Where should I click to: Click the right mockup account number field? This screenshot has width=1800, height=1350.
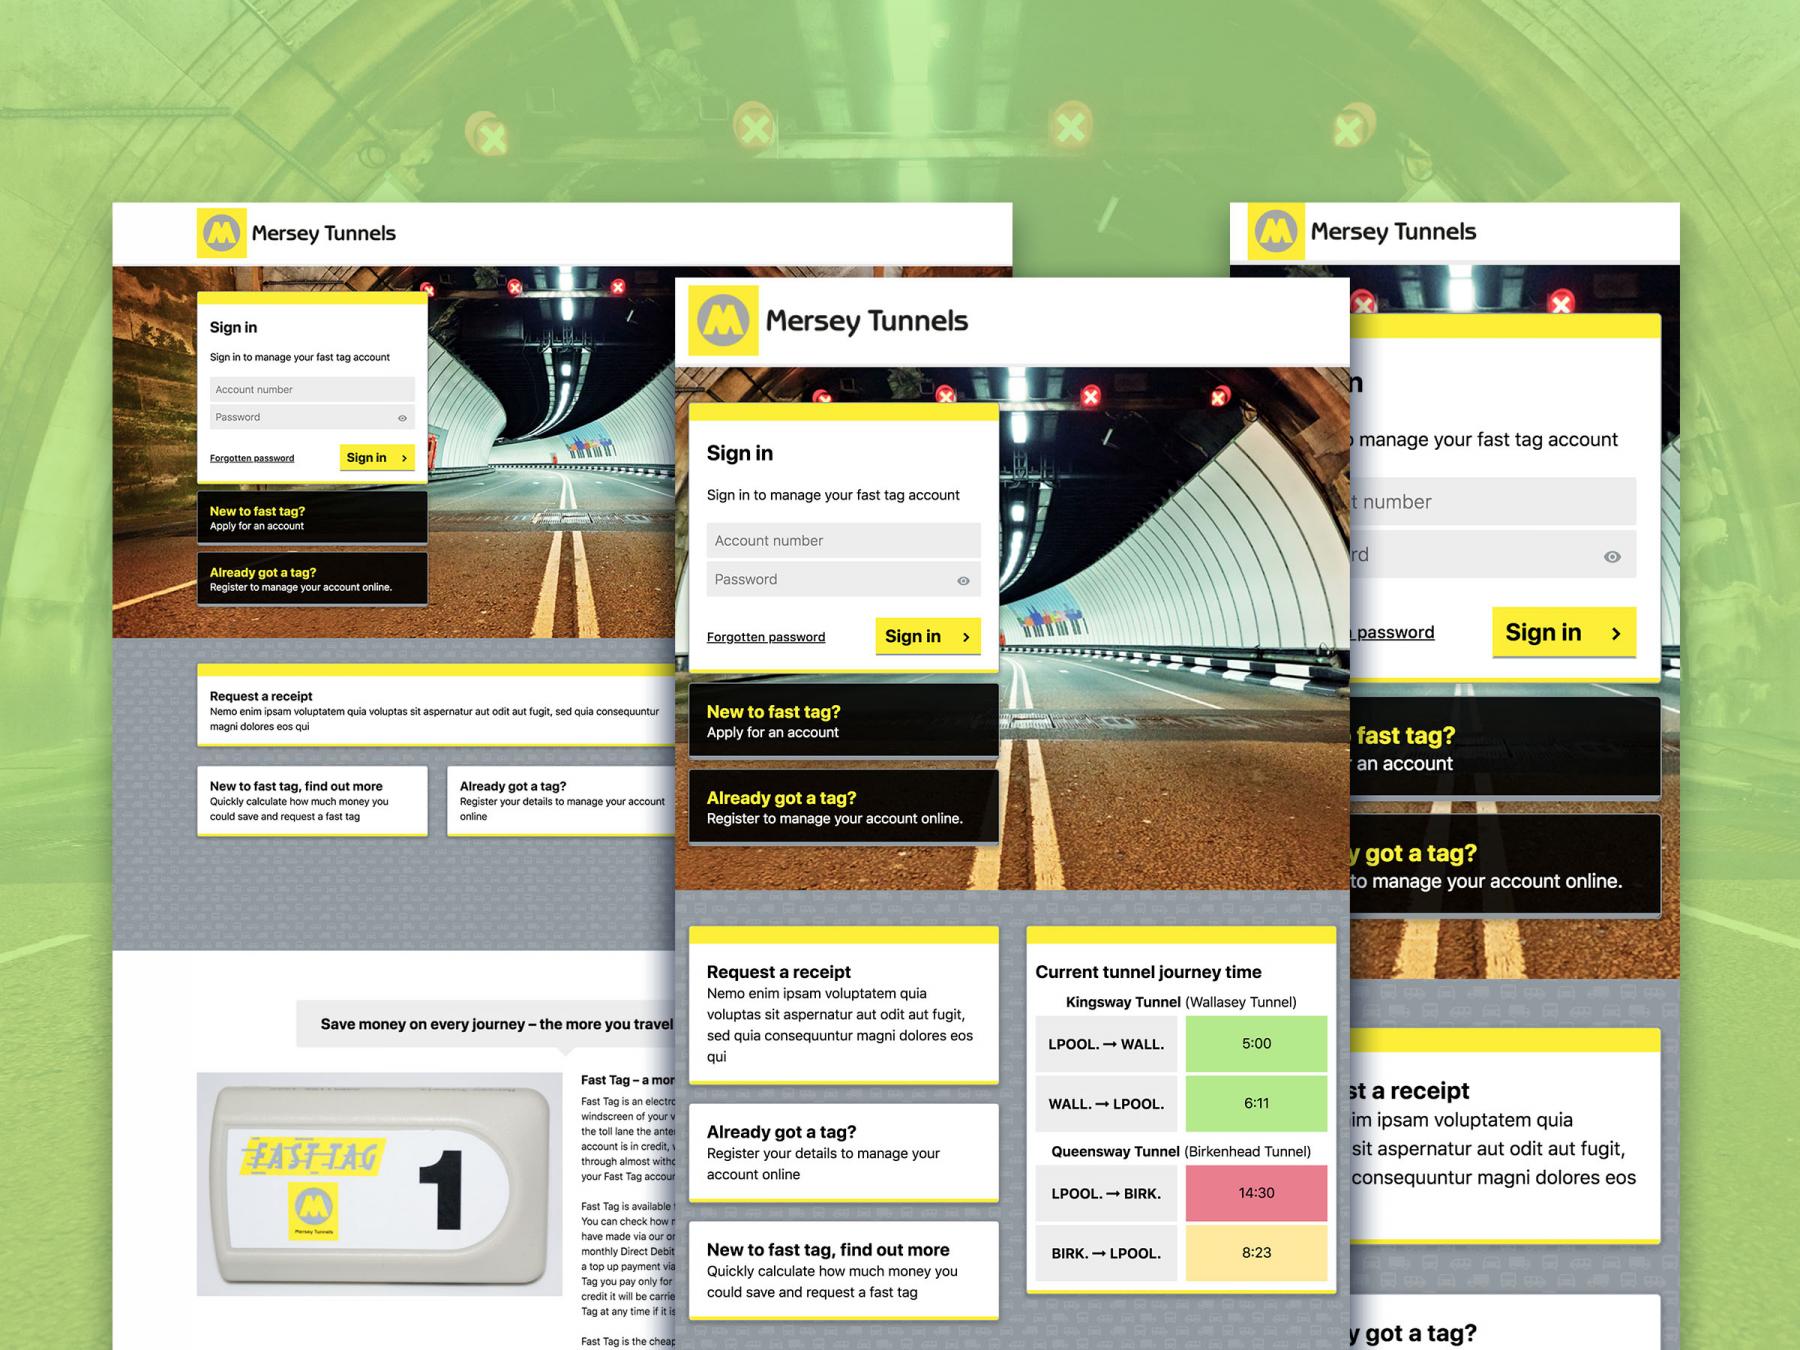click(x=1493, y=501)
